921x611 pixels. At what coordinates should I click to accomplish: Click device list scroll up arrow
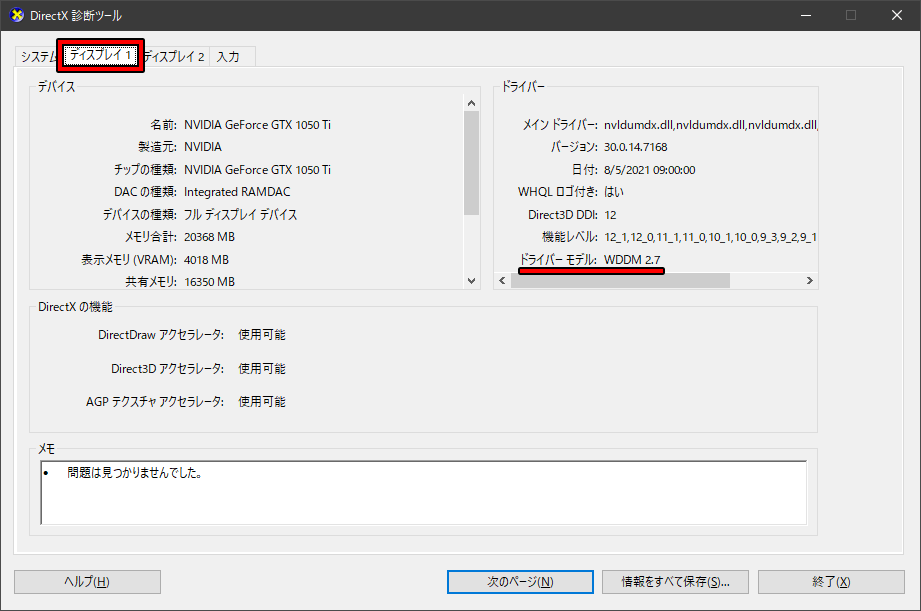tap(471, 103)
